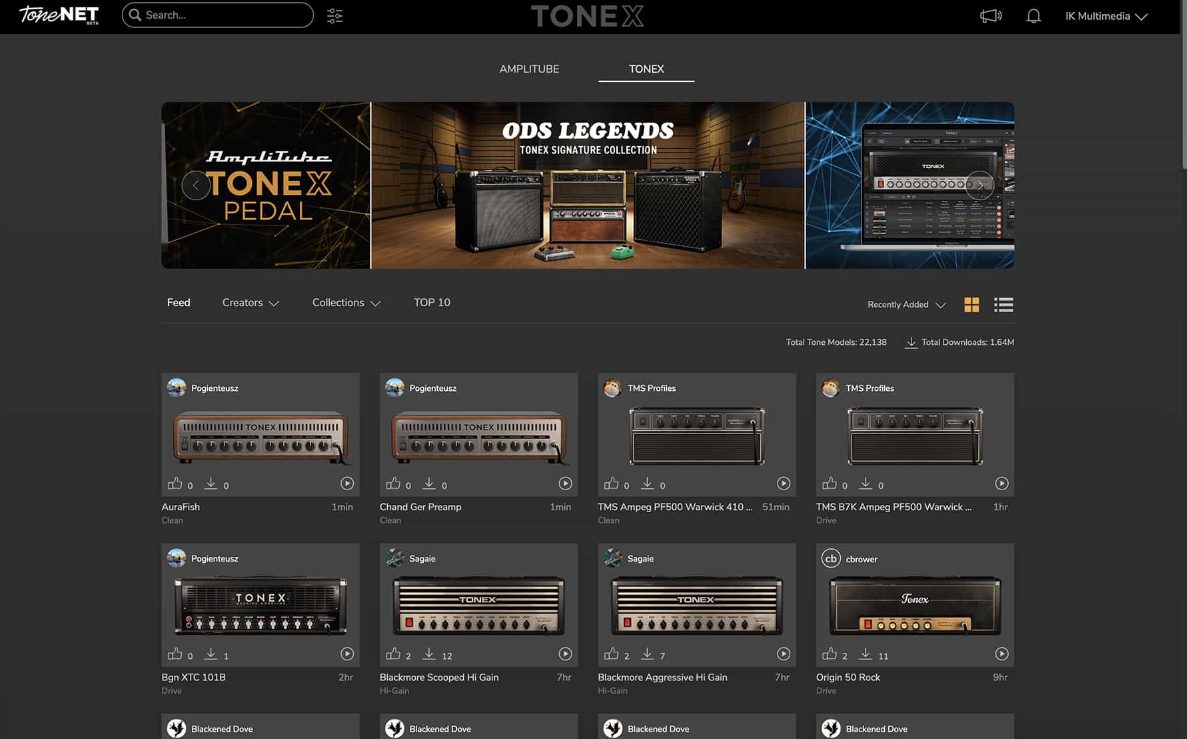
Task: Like the AuraFish tone model
Action: [x=175, y=484]
